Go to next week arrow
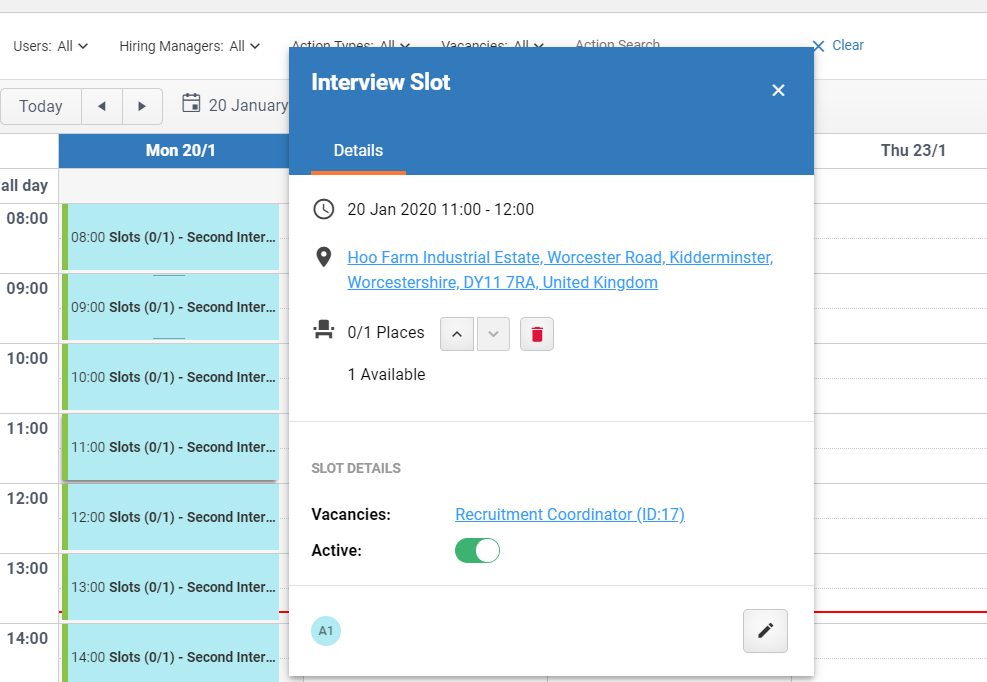987x682 pixels. (142, 106)
